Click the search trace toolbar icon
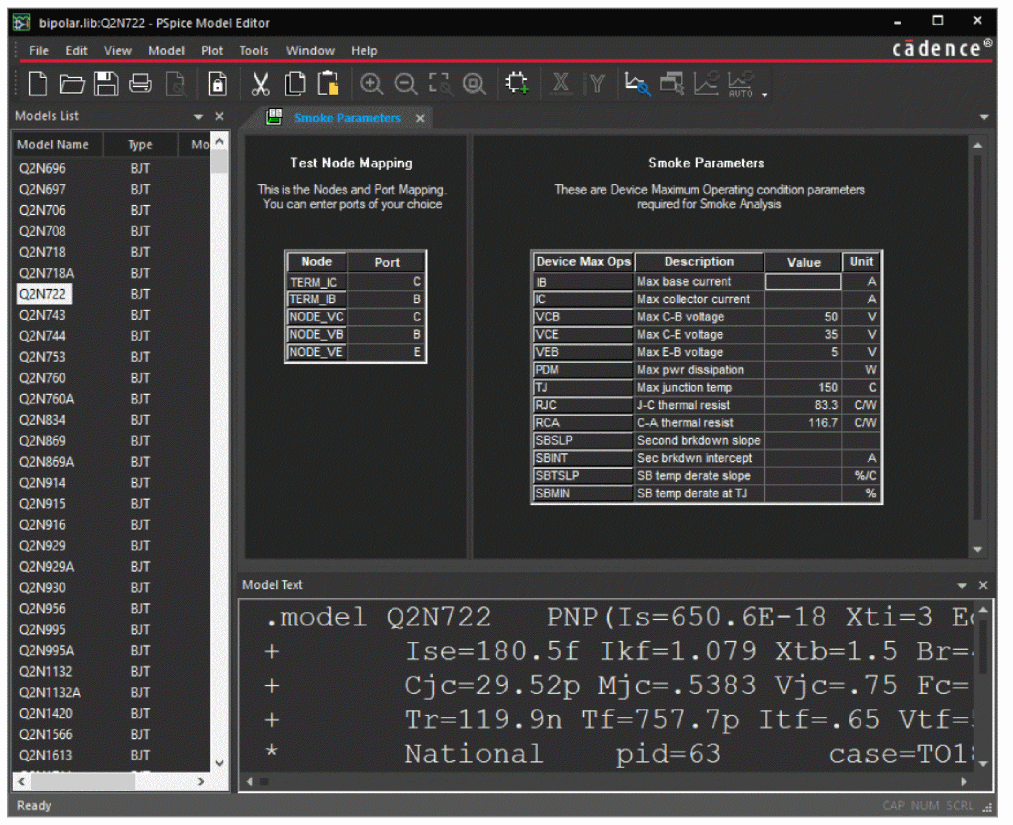This screenshot has height=825, width=1013. [637, 84]
